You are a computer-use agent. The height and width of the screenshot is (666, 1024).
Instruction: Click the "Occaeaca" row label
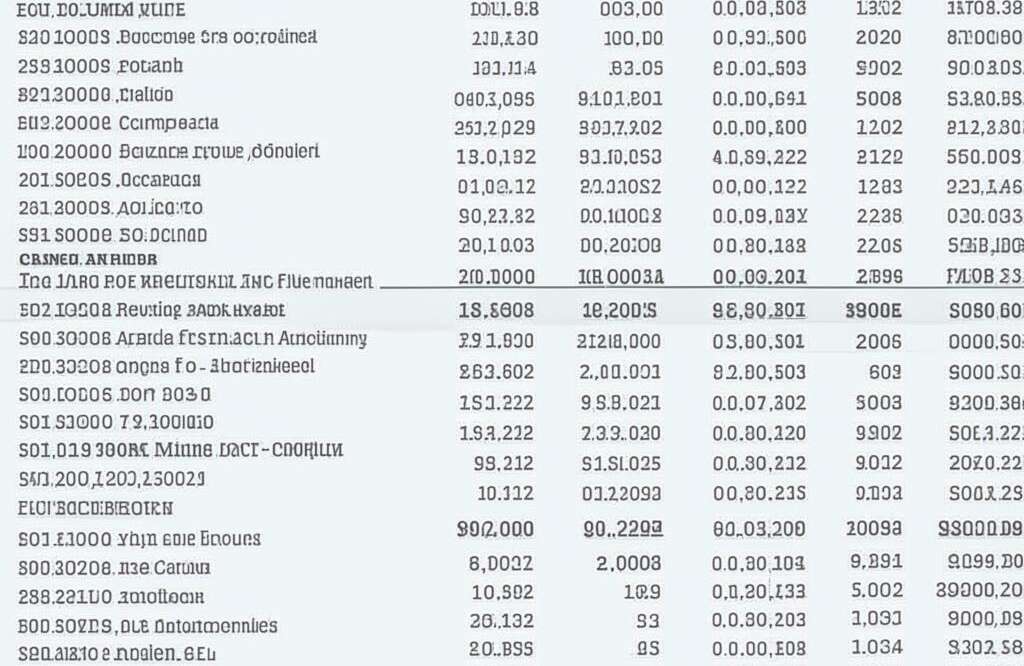(160, 180)
